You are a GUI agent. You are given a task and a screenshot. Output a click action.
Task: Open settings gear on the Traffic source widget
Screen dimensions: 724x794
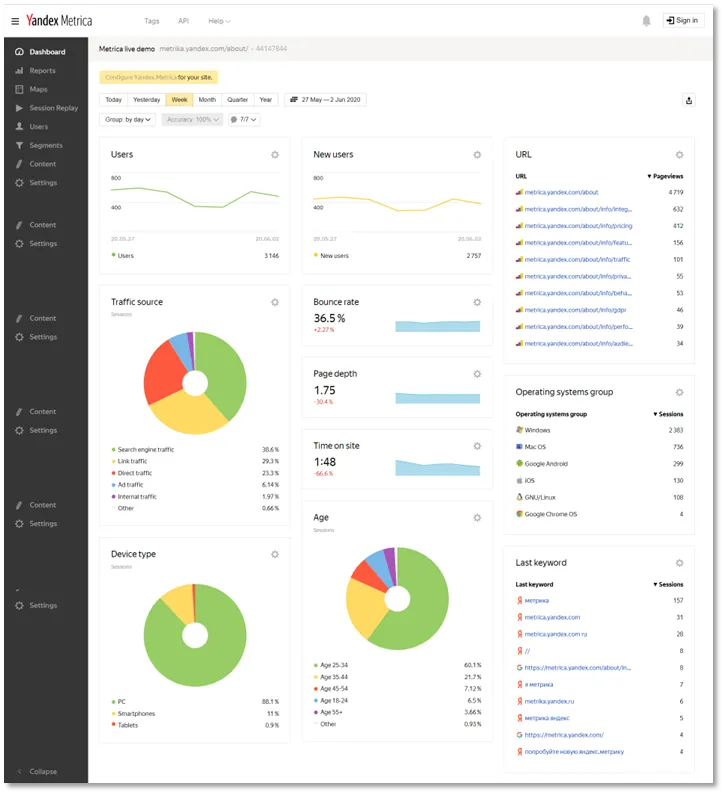tap(275, 302)
